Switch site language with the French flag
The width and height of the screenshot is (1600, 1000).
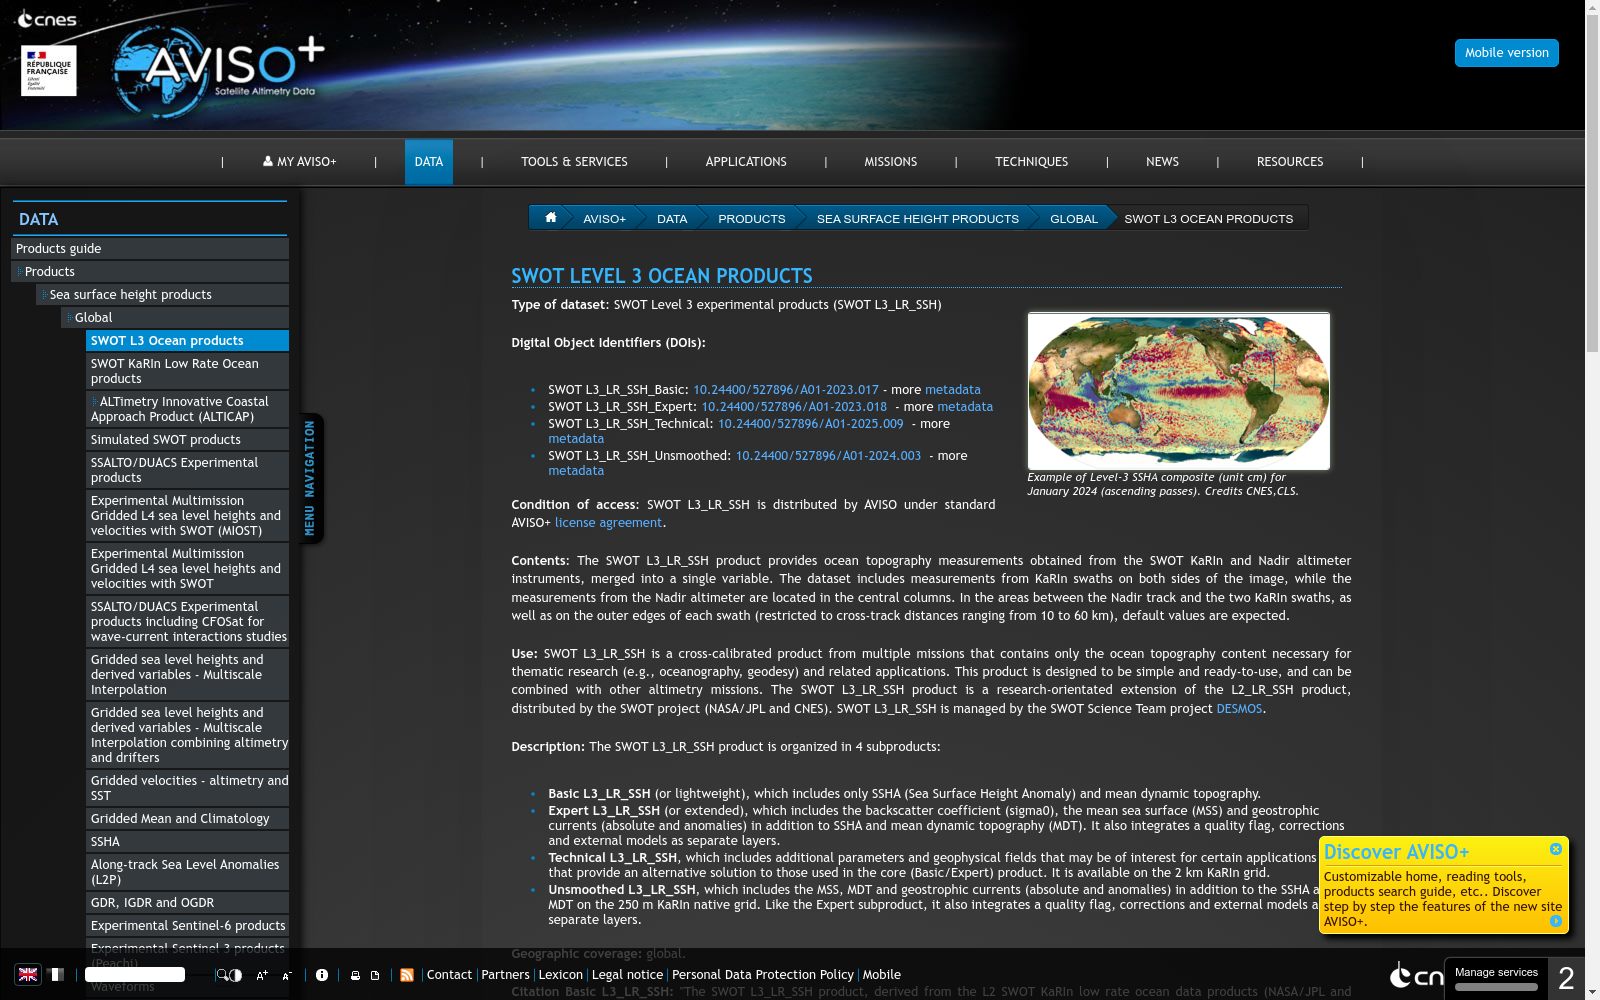(x=56, y=974)
